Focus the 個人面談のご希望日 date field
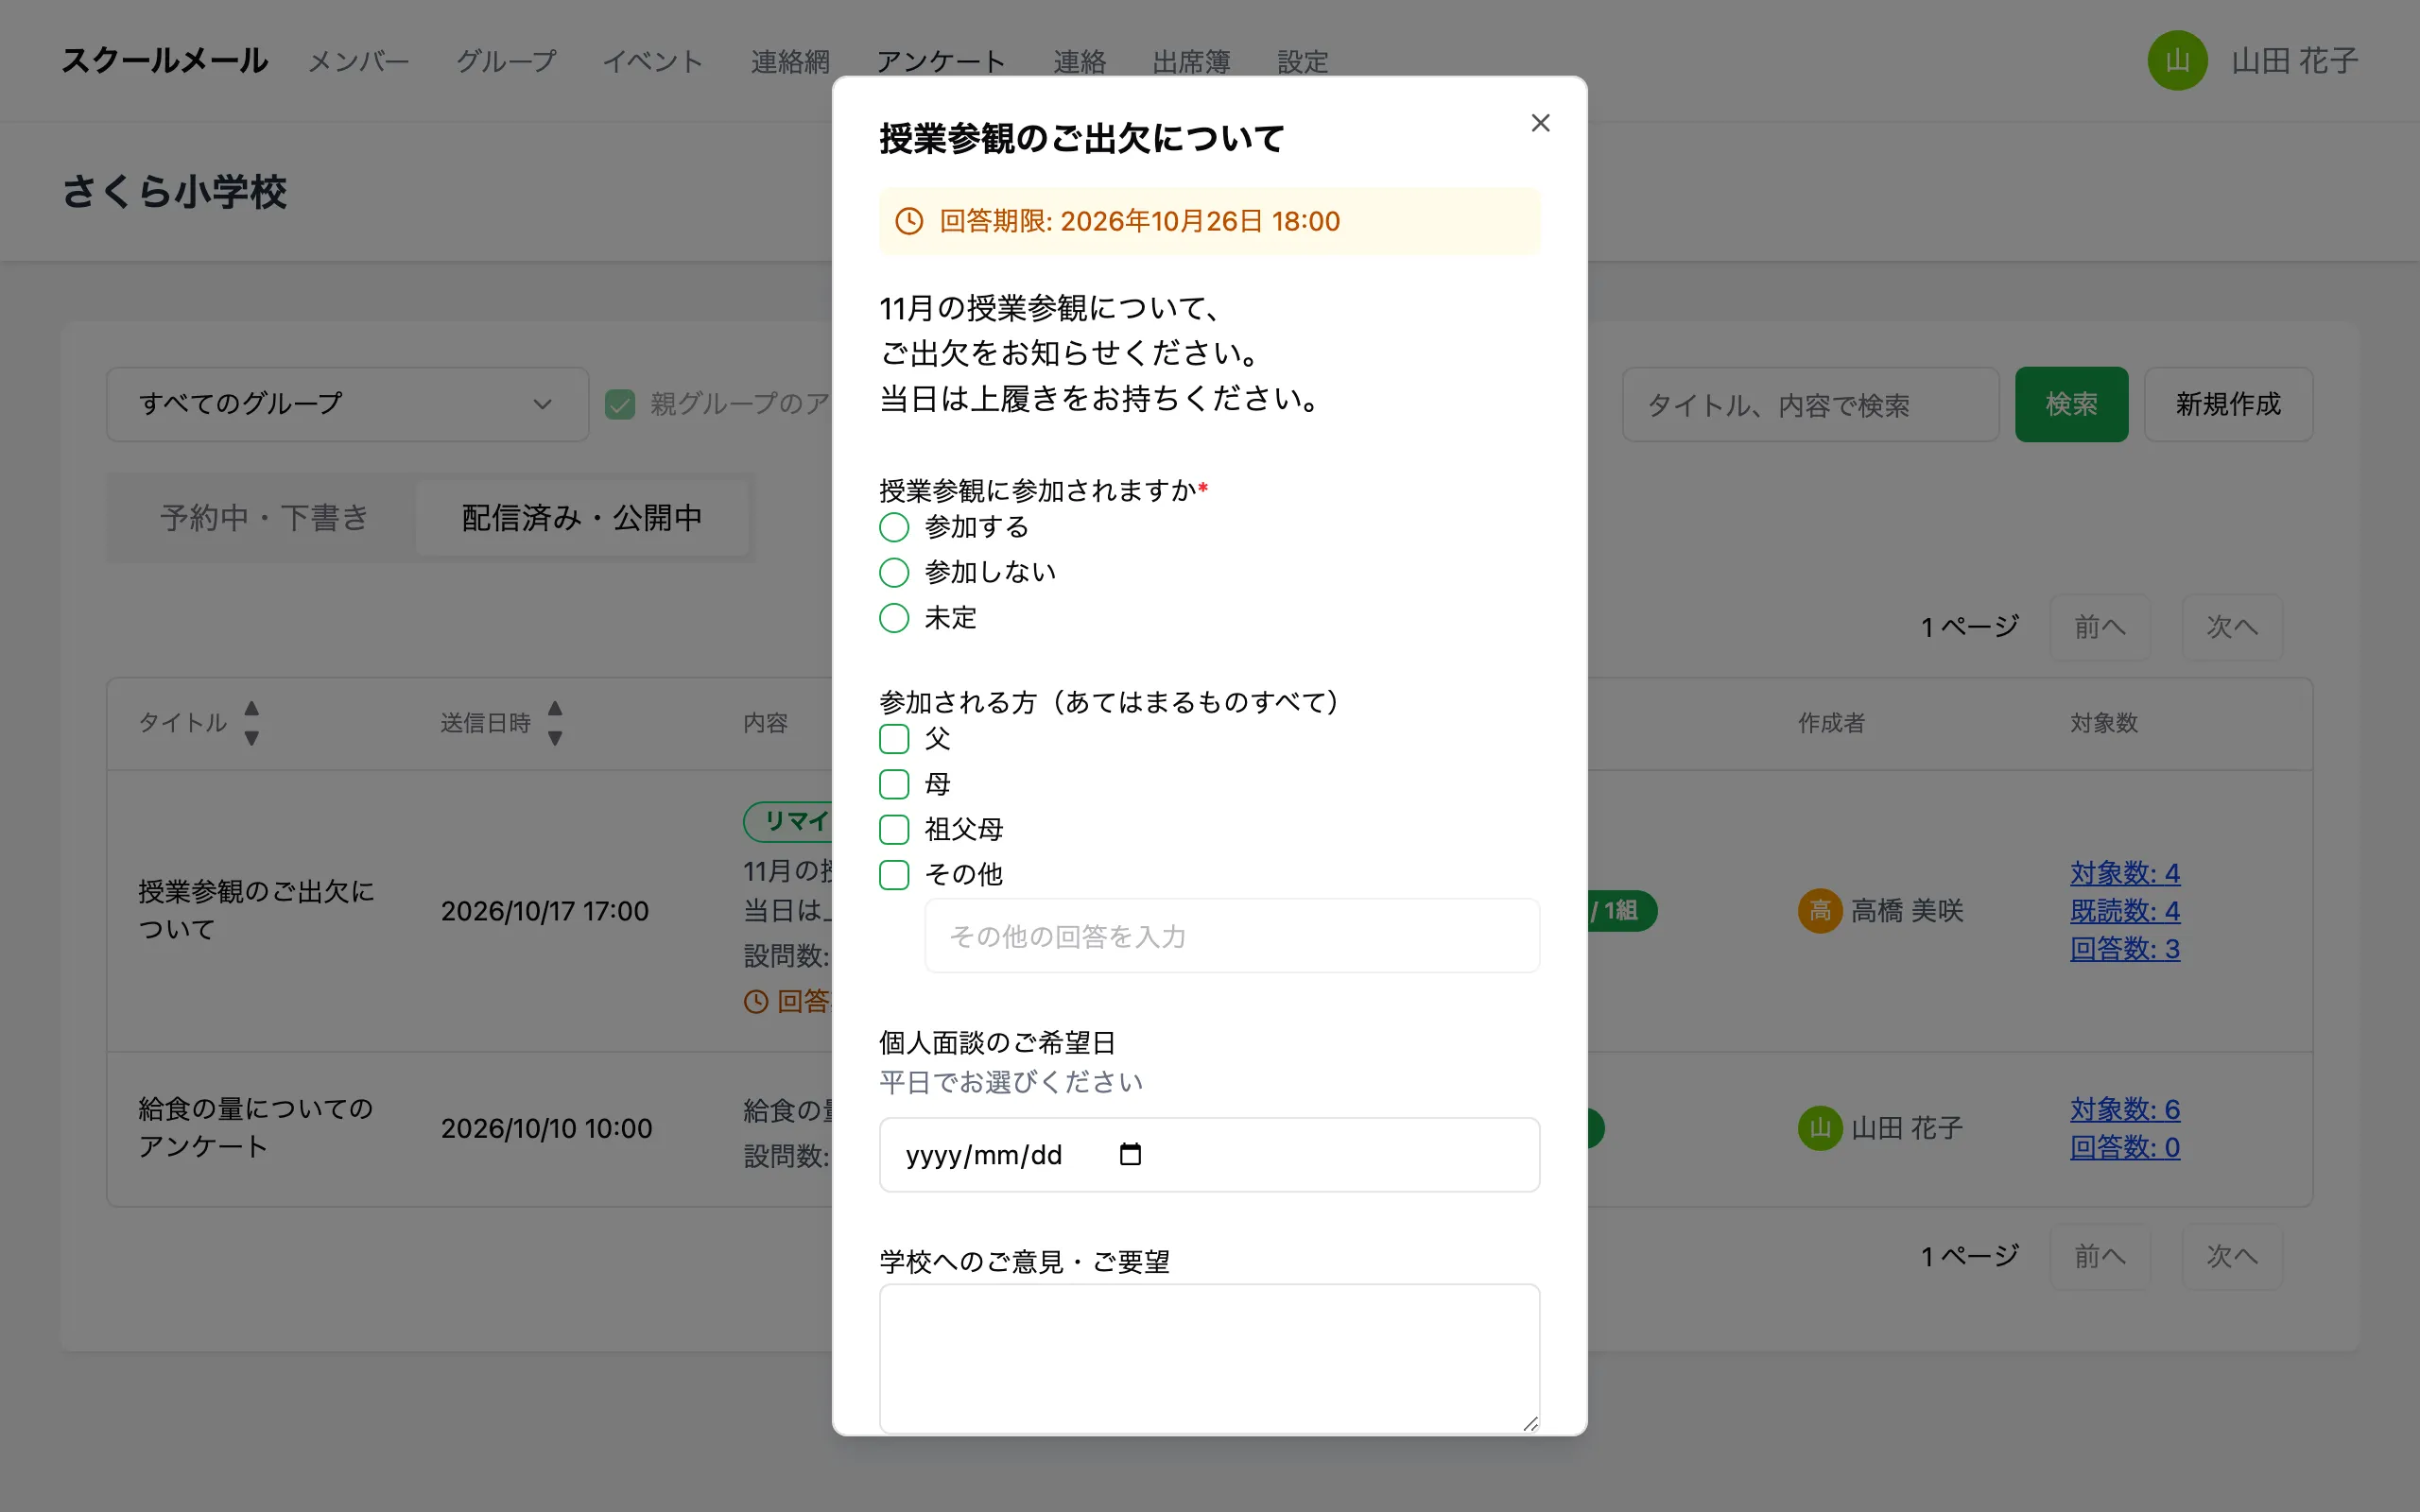 click(1209, 1155)
